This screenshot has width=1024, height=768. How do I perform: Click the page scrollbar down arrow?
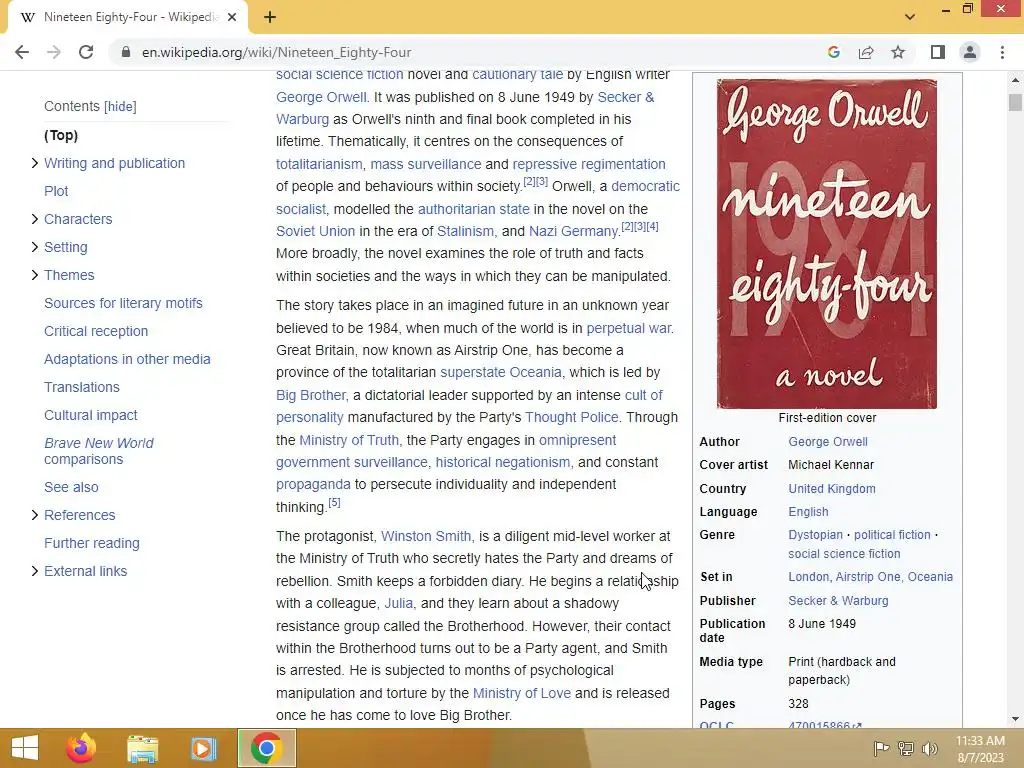point(1015,720)
